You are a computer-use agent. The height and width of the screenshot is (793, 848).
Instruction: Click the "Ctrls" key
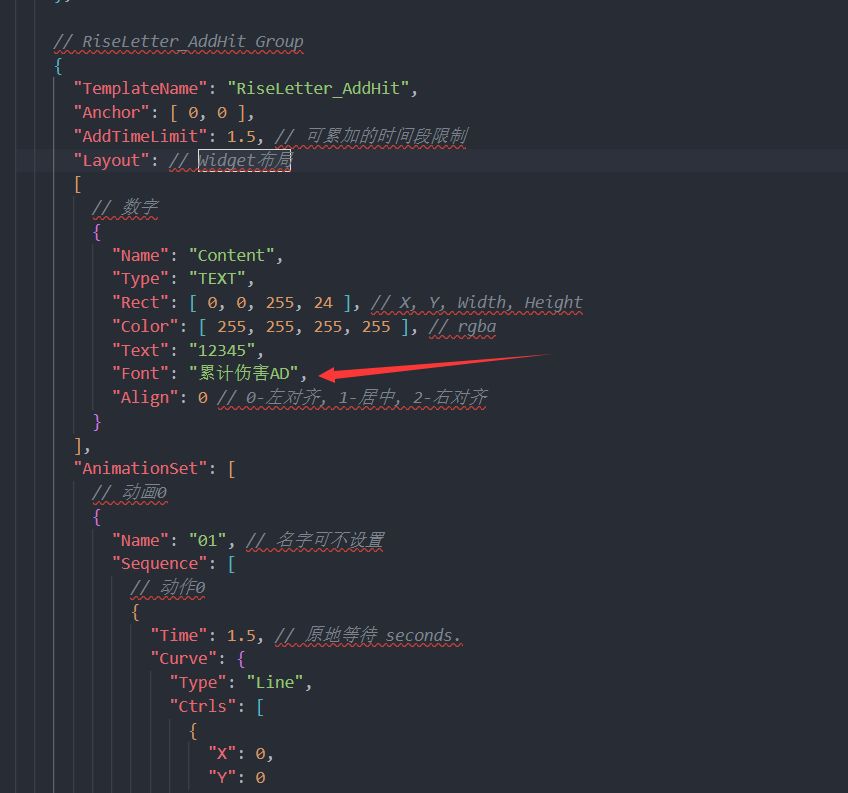(202, 706)
